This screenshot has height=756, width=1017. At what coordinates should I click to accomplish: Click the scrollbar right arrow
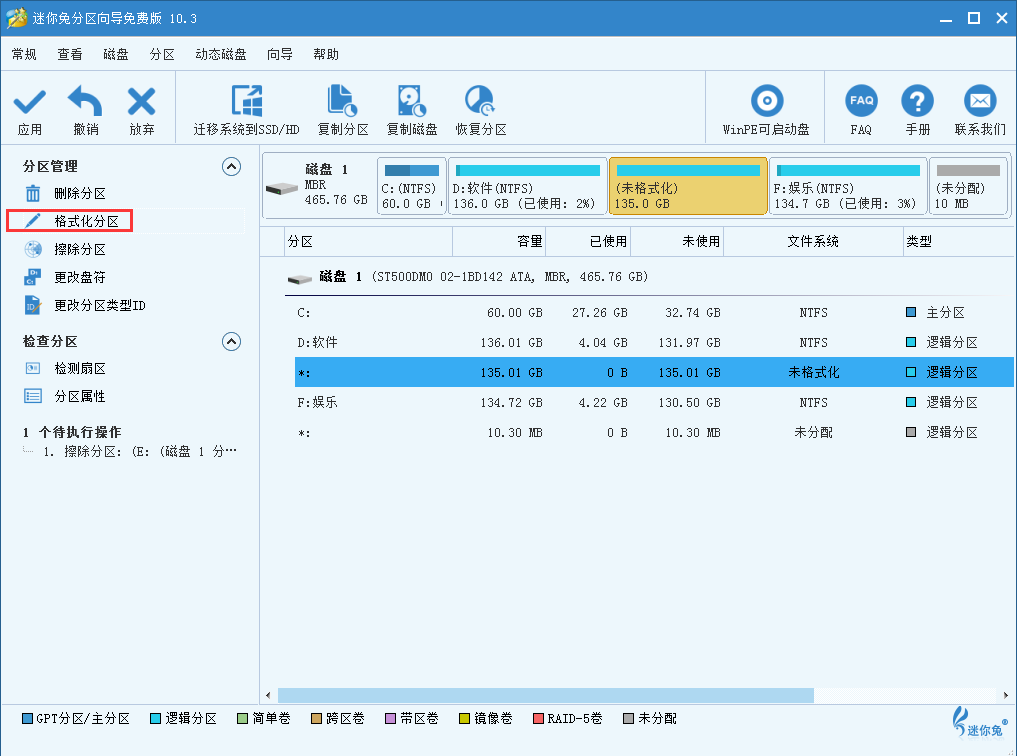pos(1005,695)
